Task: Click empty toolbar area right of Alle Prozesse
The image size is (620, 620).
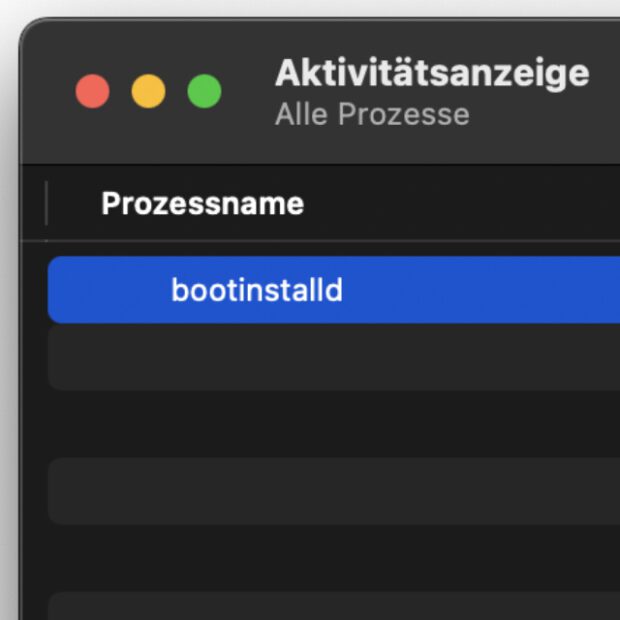Action: tap(545, 114)
